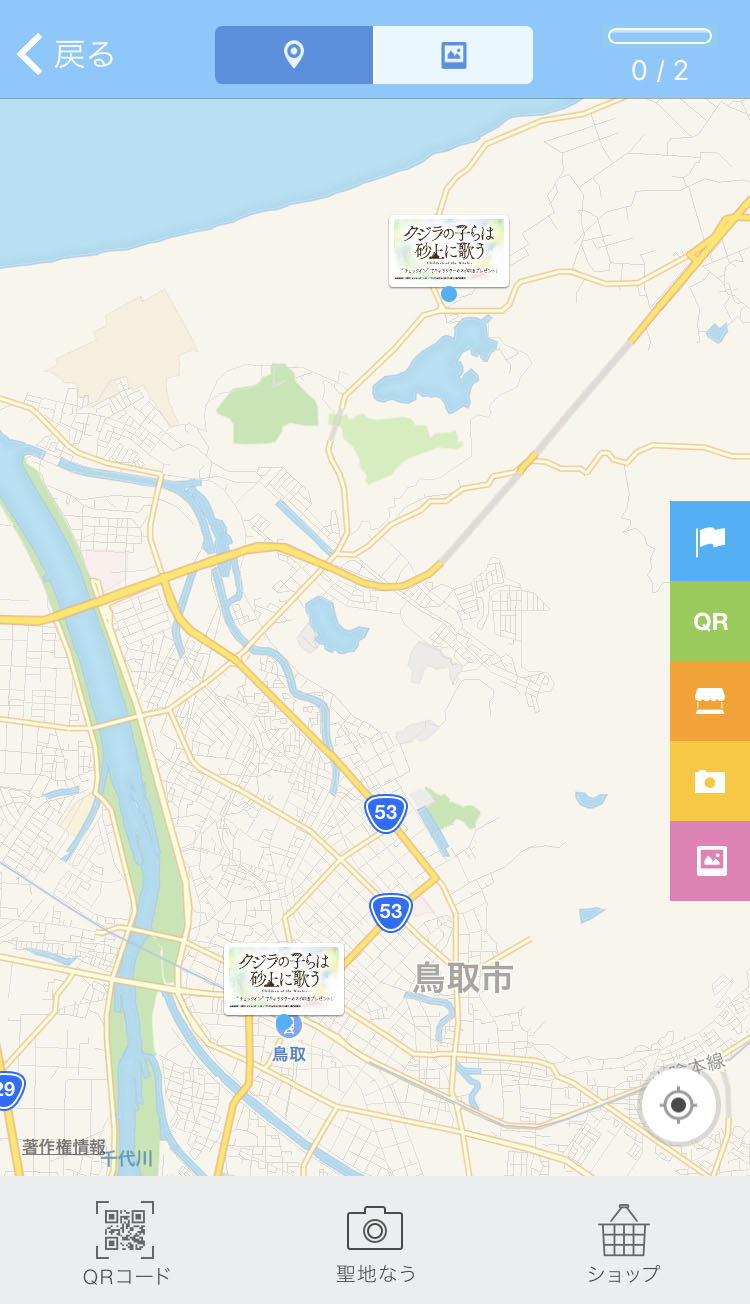Tap the route 53 shield nearest 鳥取市
Image resolution: width=750 pixels, height=1304 pixels.
point(391,912)
